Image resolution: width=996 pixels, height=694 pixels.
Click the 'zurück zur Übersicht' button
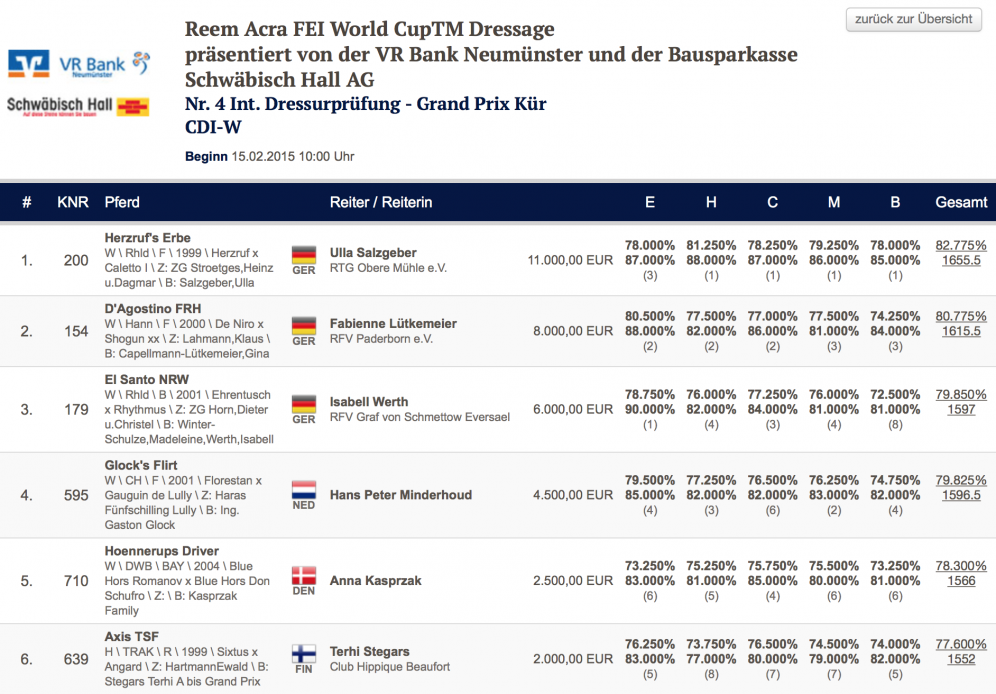click(x=914, y=19)
